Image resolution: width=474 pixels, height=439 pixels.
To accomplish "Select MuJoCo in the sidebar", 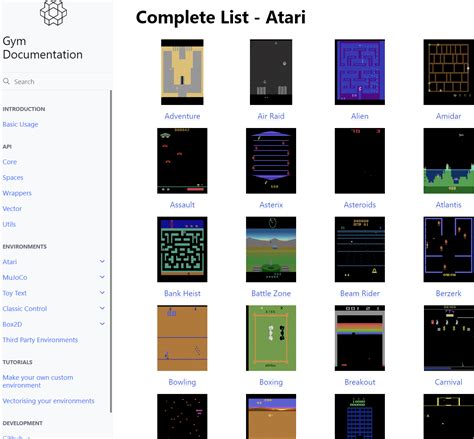I will (x=15, y=277).
